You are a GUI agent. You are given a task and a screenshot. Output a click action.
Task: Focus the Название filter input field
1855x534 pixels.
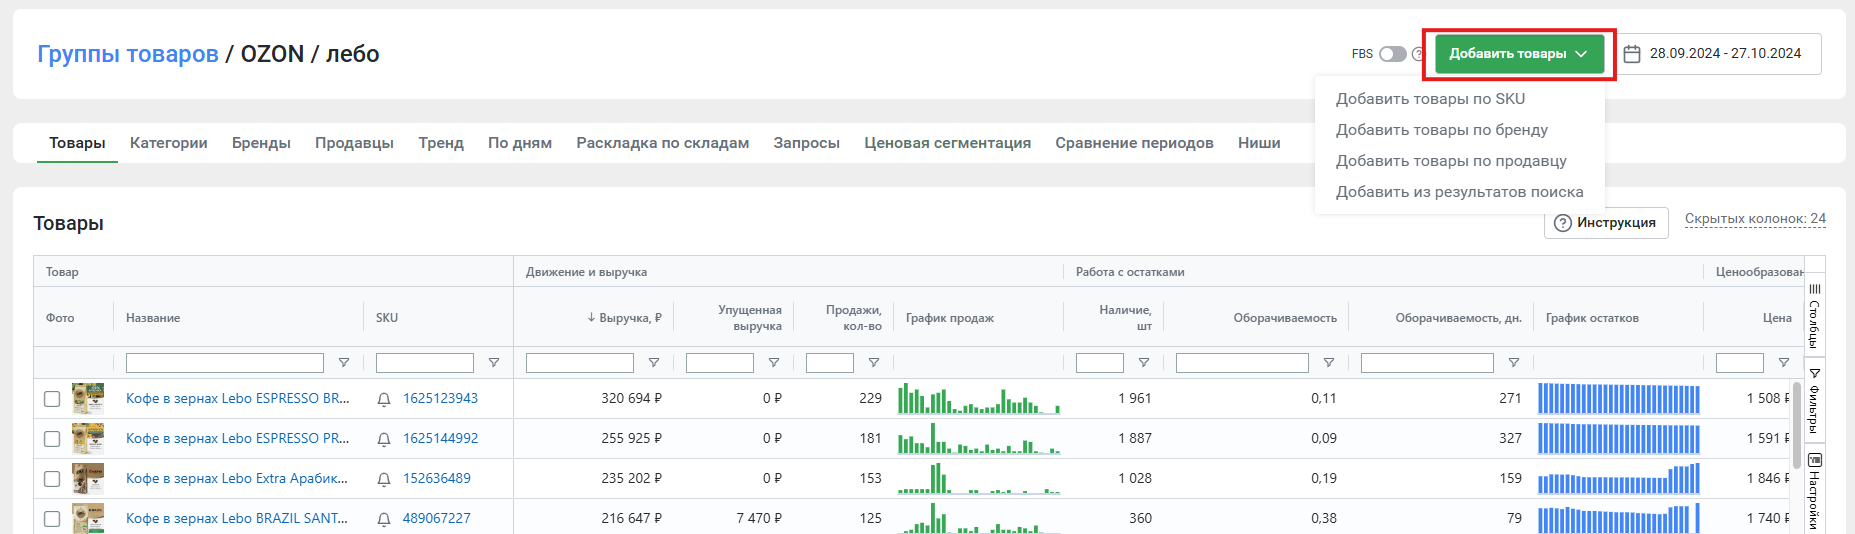(225, 363)
